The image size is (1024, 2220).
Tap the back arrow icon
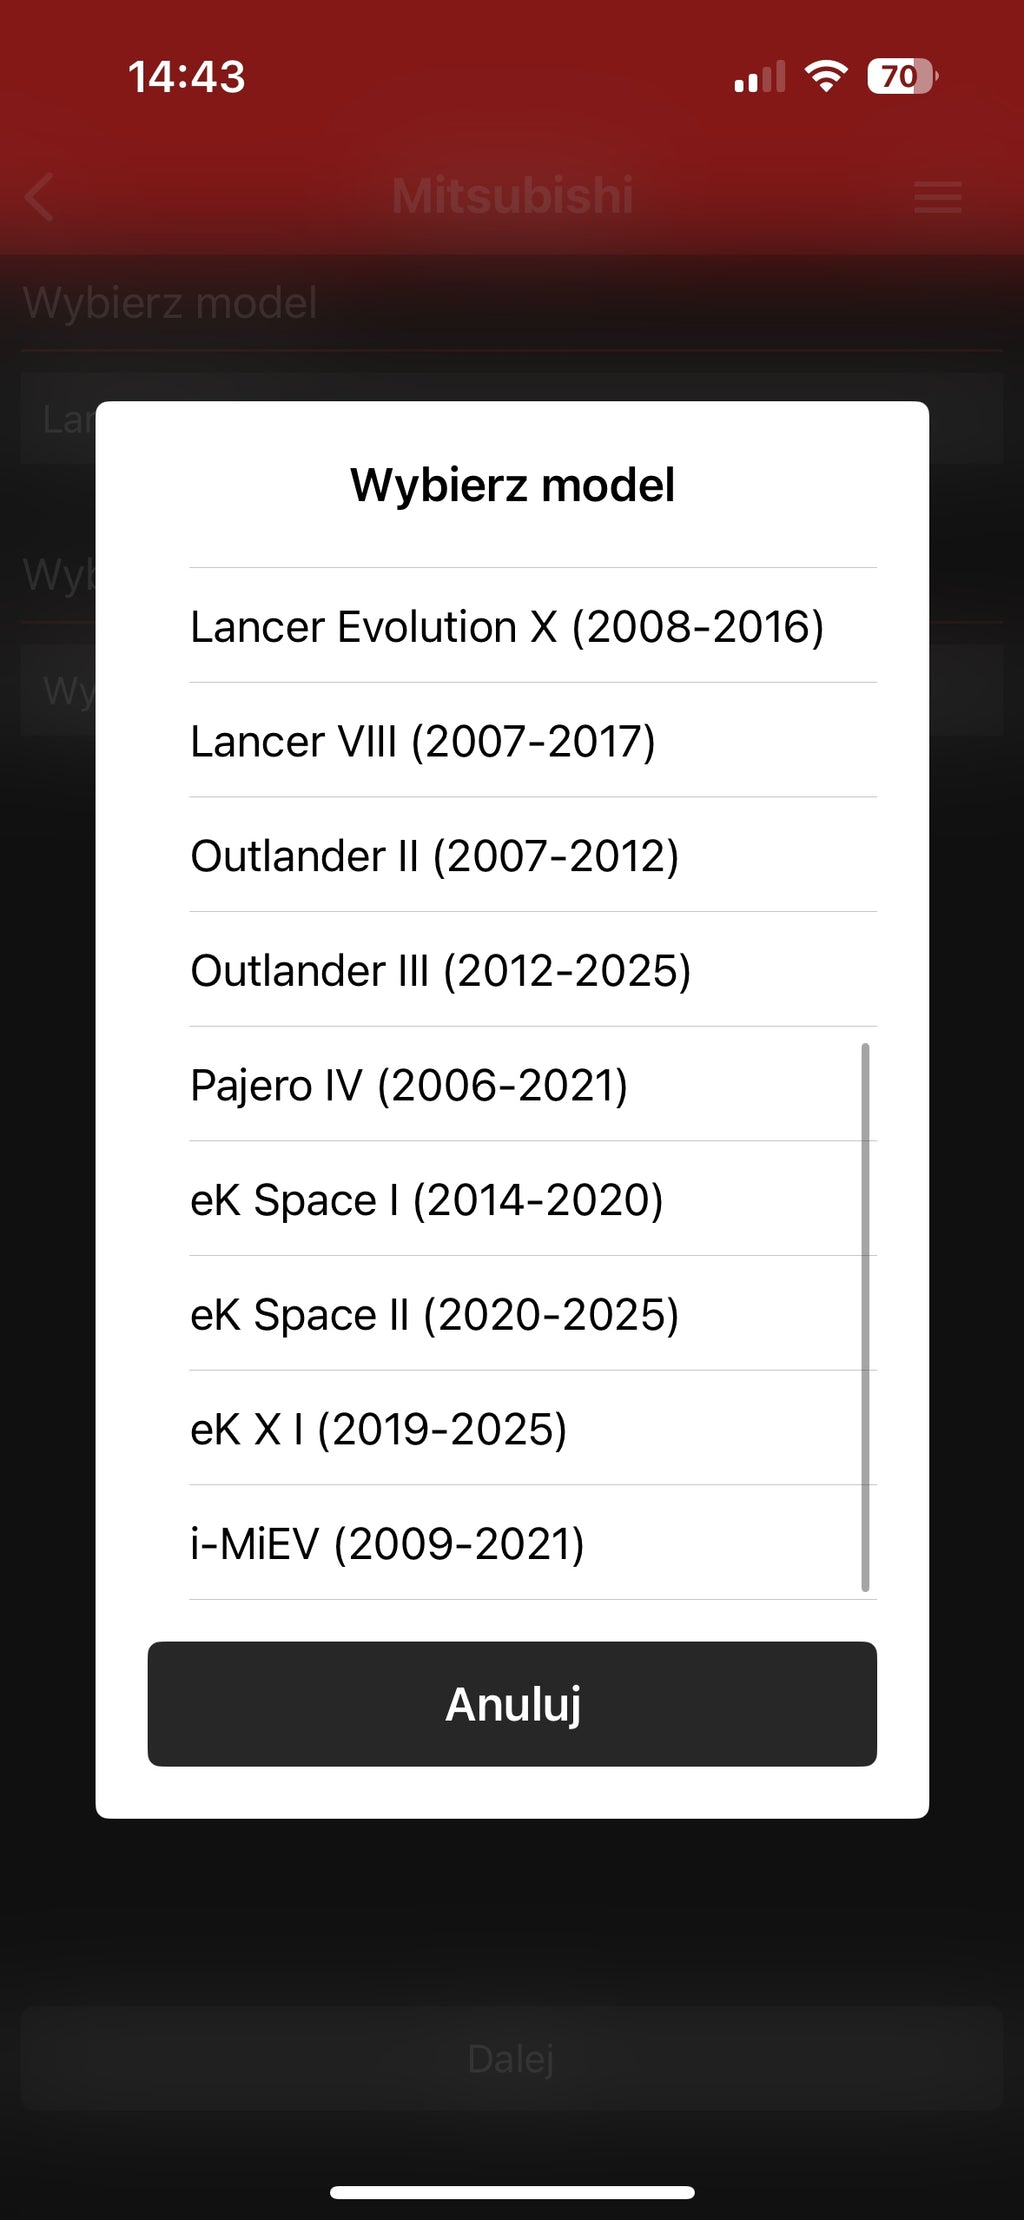click(x=39, y=196)
